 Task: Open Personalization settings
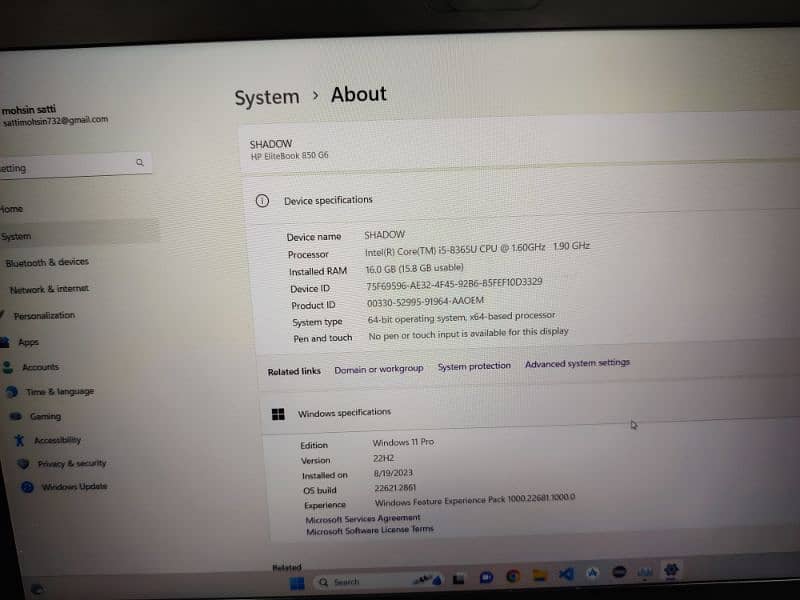coord(44,315)
